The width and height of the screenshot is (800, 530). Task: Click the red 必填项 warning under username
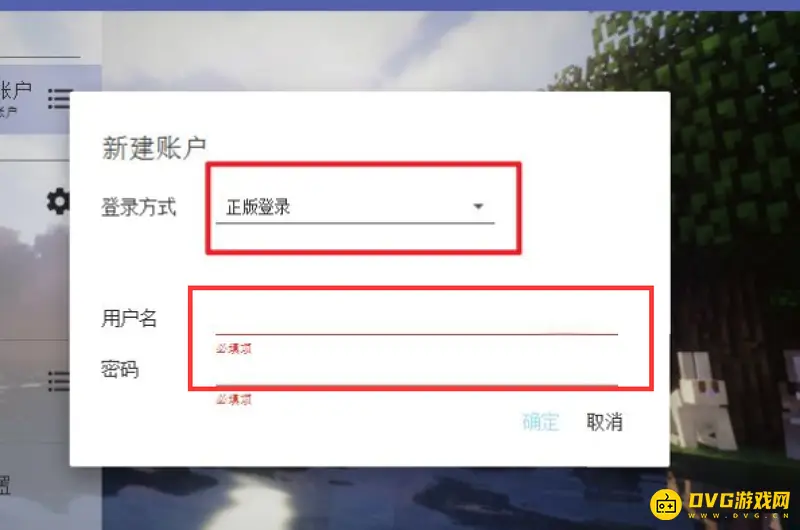pos(234,348)
